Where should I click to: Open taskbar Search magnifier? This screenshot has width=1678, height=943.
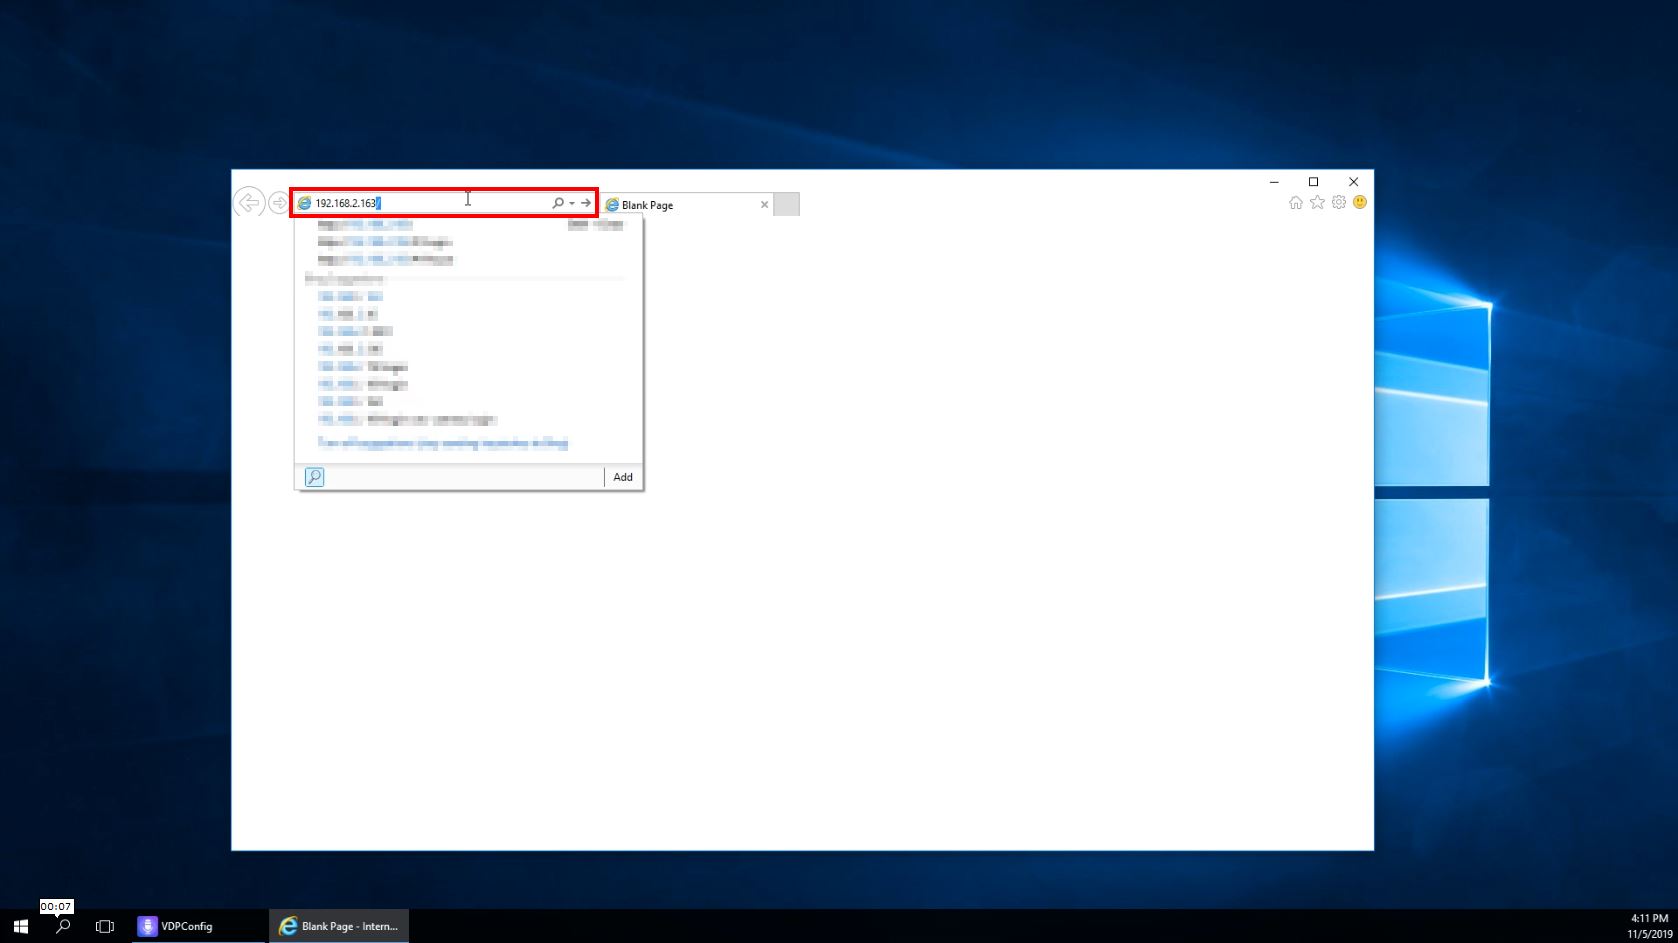tap(63, 926)
